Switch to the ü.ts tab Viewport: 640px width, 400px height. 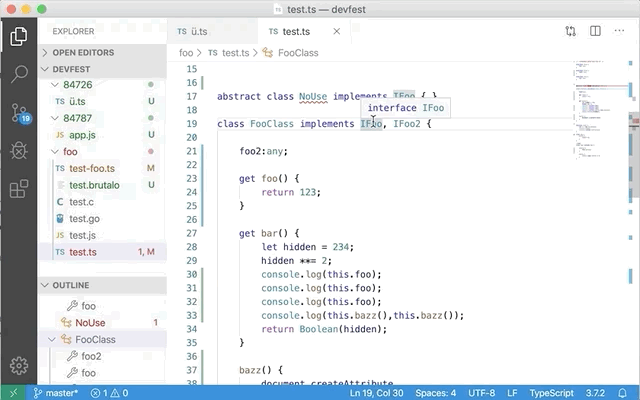pyautogui.click(x=212, y=31)
